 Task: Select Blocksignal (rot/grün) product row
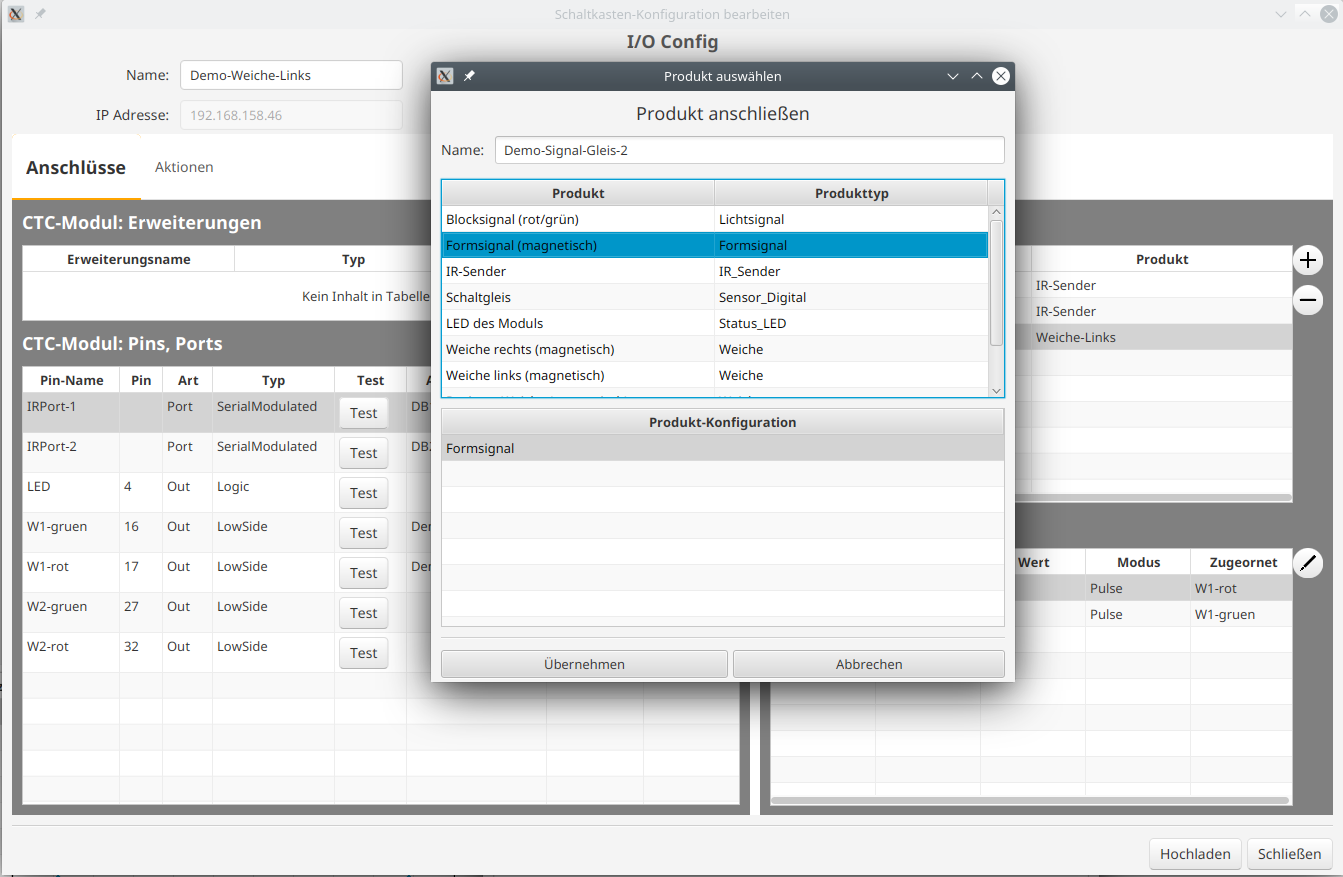[577, 219]
